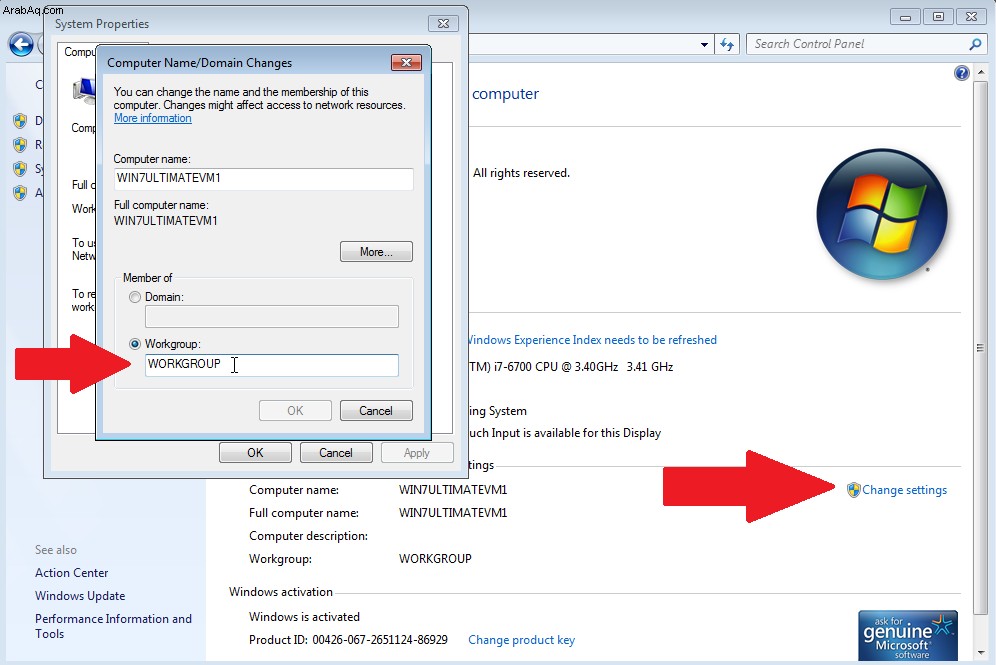Click the scrollbar down arrow at right edge
The width and height of the screenshot is (996, 665).
tap(981, 652)
